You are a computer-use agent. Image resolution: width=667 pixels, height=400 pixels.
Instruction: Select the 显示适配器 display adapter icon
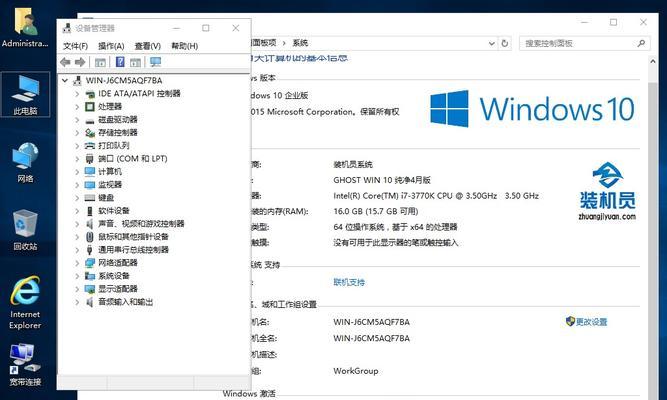click(x=90, y=289)
